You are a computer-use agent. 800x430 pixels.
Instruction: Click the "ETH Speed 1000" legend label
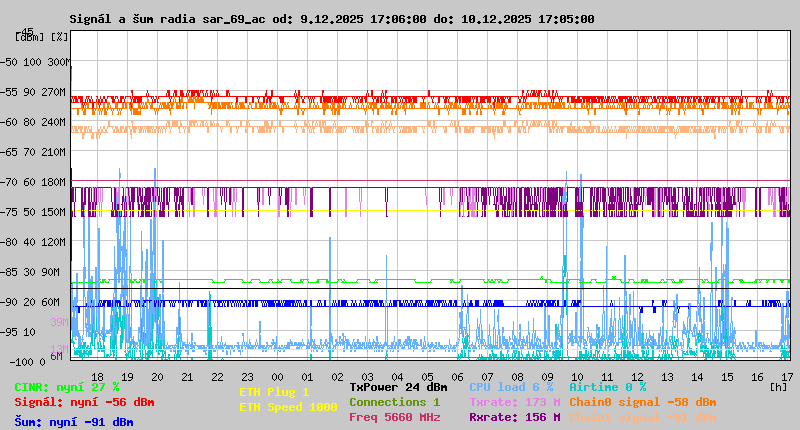point(288,407)
